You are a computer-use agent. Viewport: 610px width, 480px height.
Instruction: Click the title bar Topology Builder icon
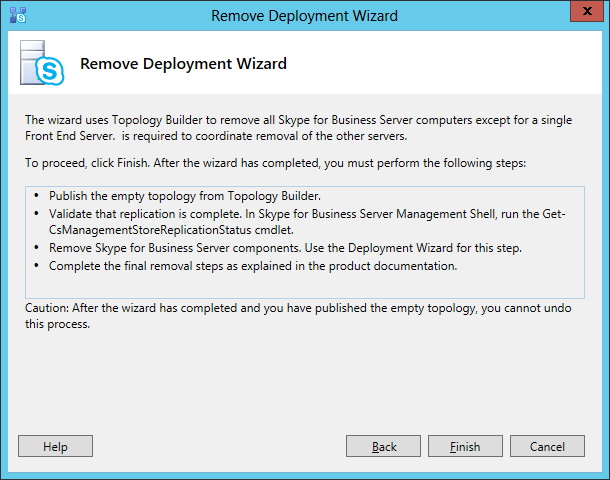pos(18,16)
